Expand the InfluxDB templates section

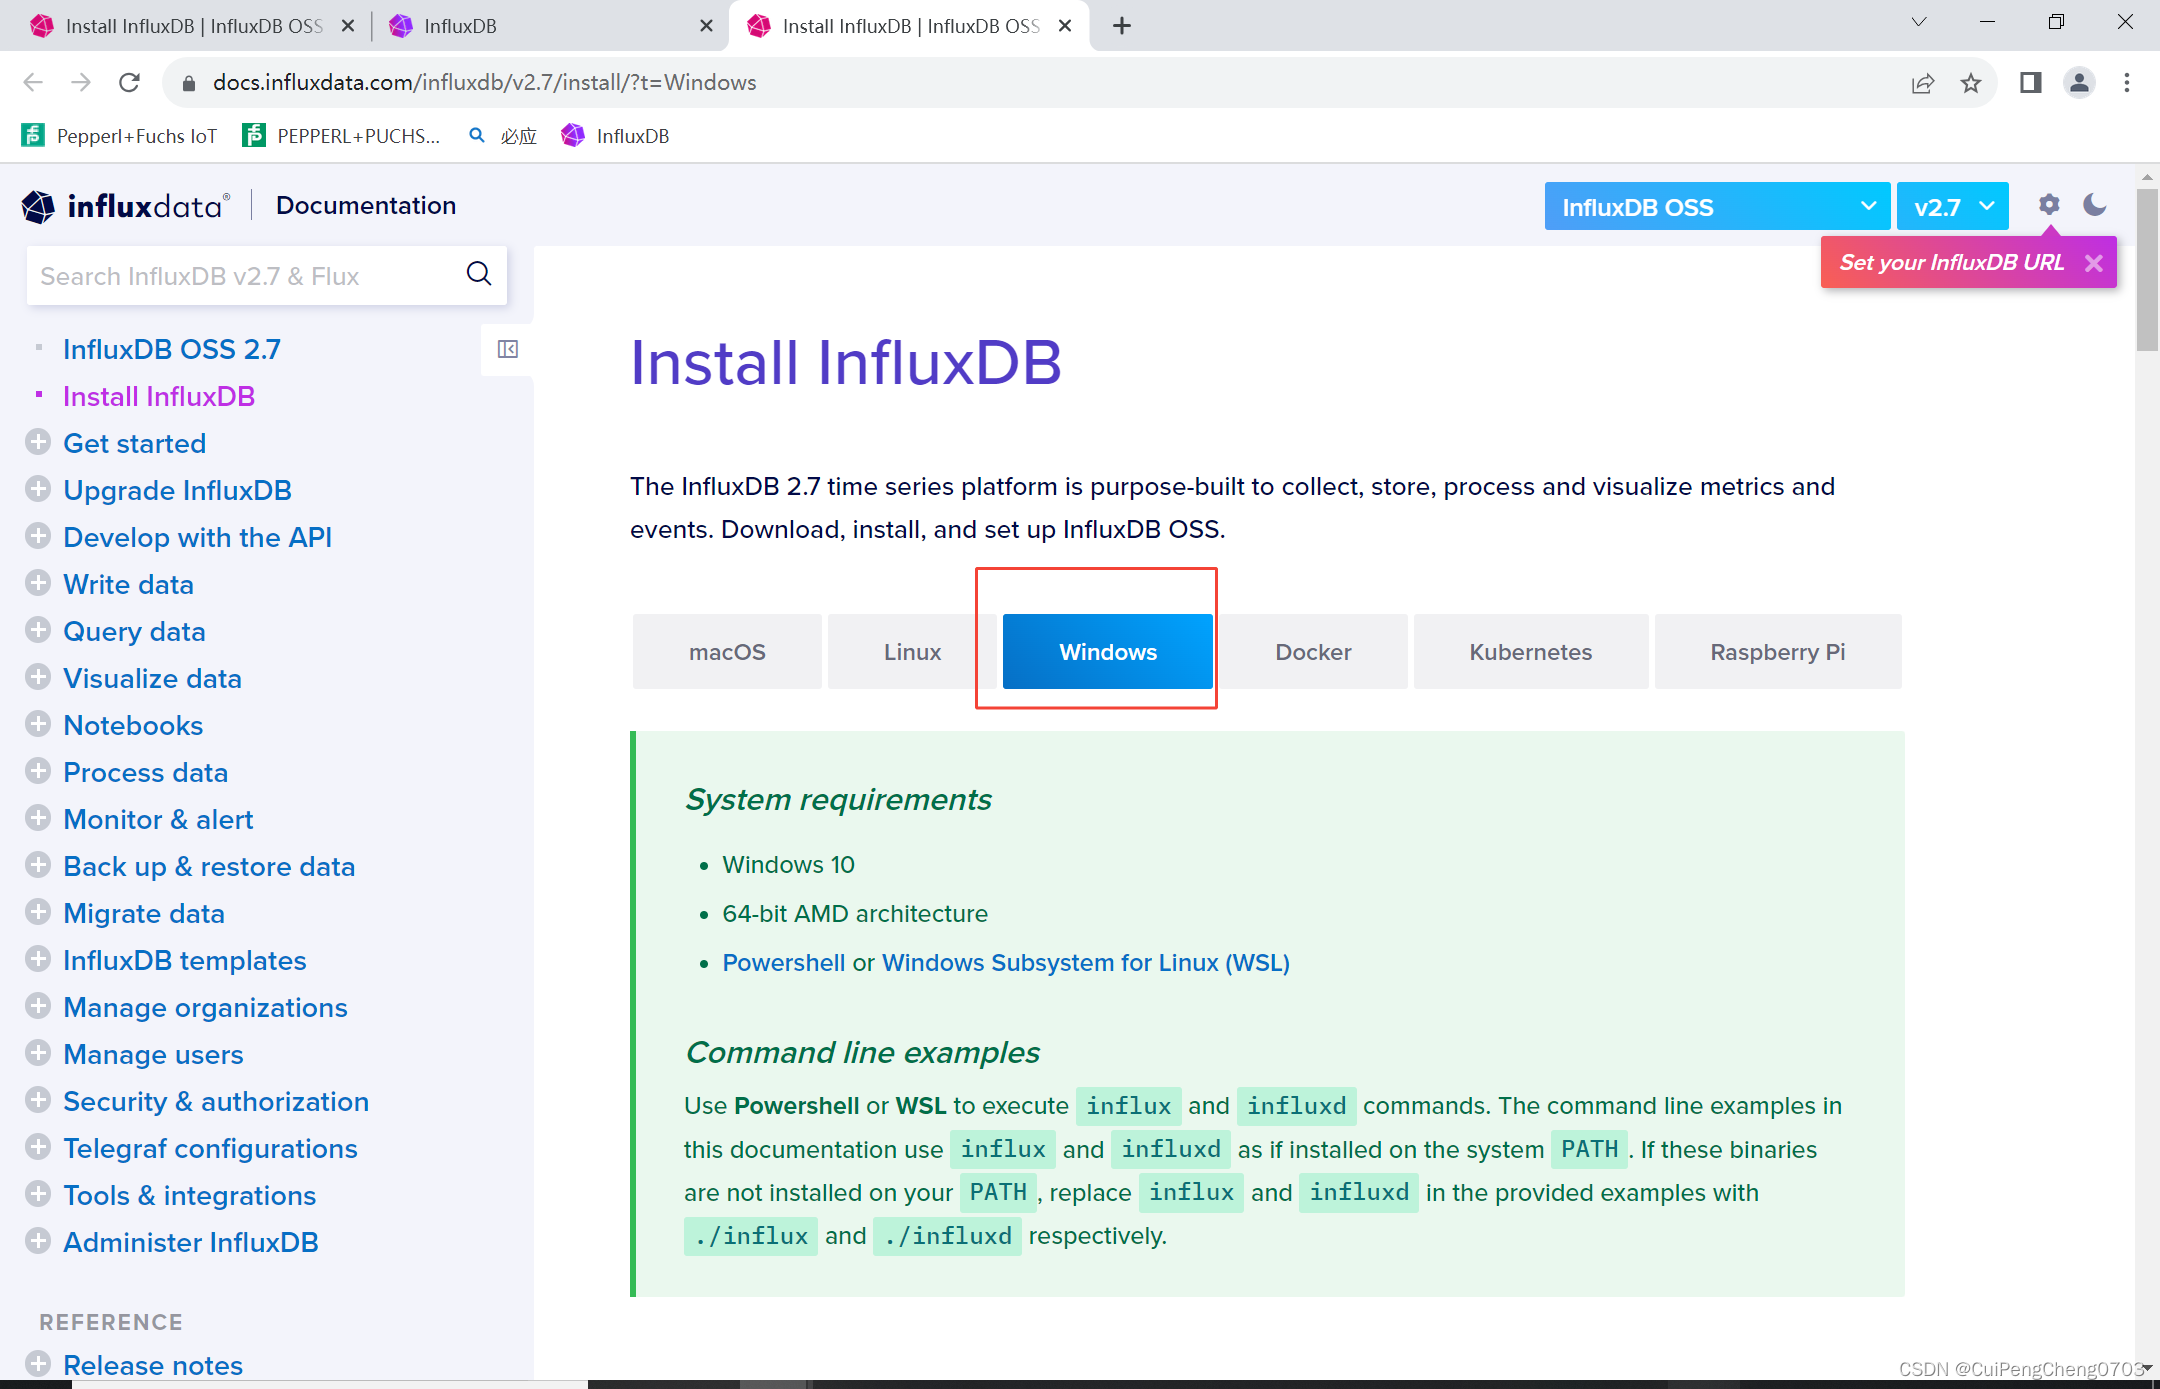pyautogui.click(x=38, y=959)
